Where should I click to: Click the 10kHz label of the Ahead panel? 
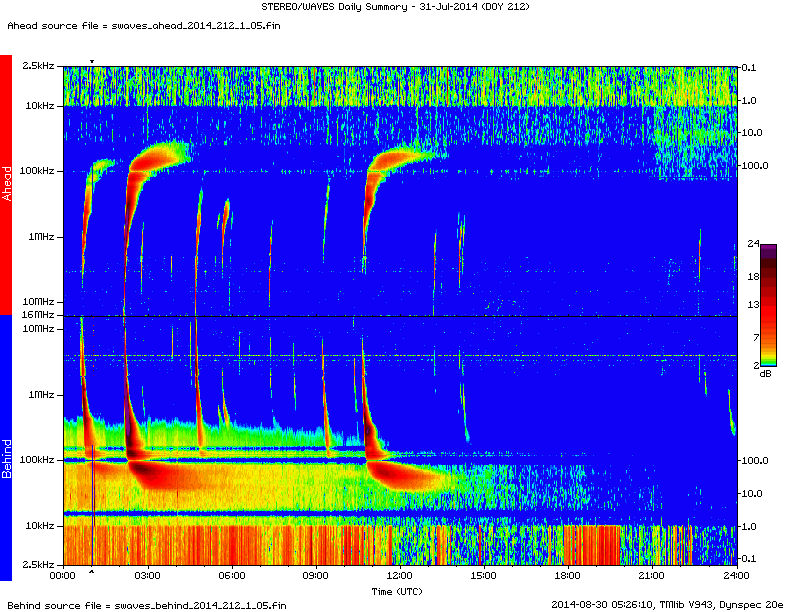pos(40,106)
